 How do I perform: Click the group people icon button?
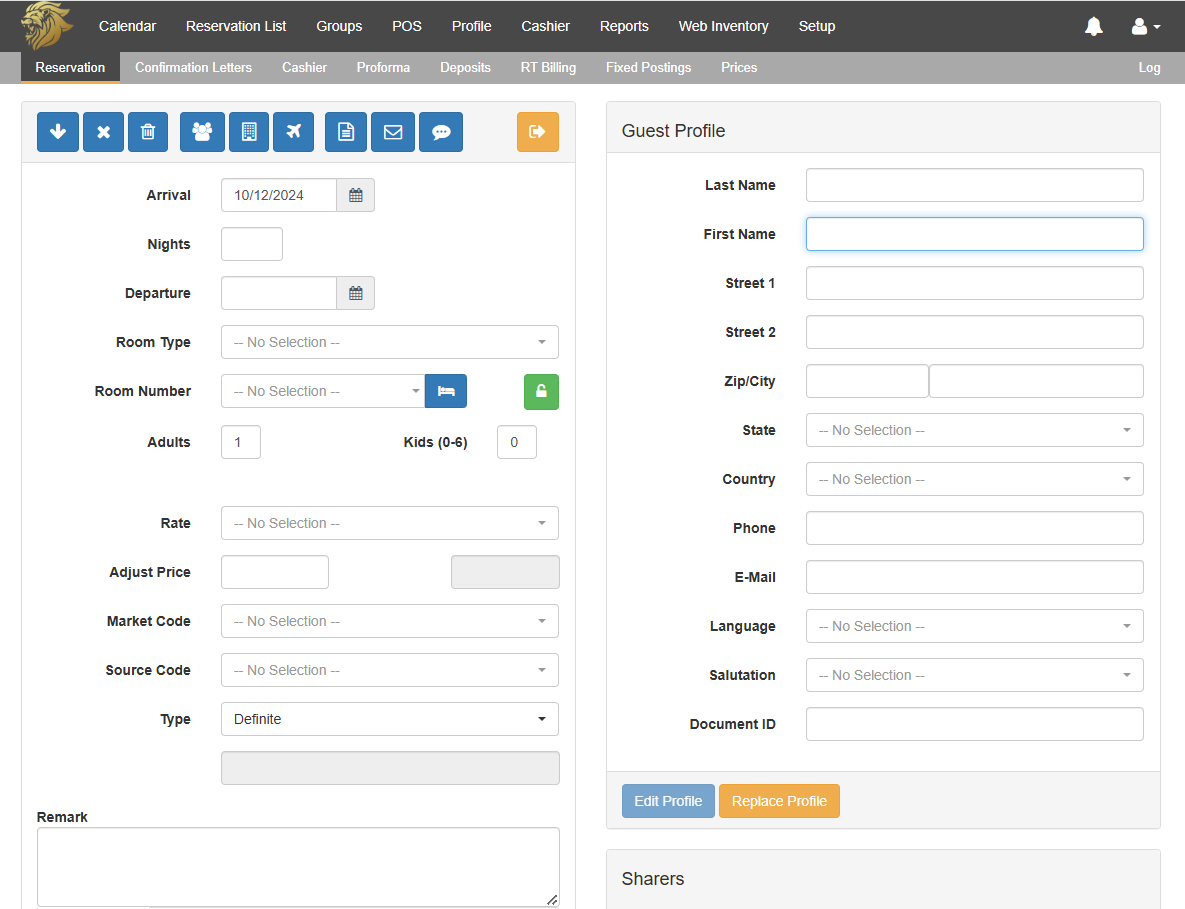(202, 132)
